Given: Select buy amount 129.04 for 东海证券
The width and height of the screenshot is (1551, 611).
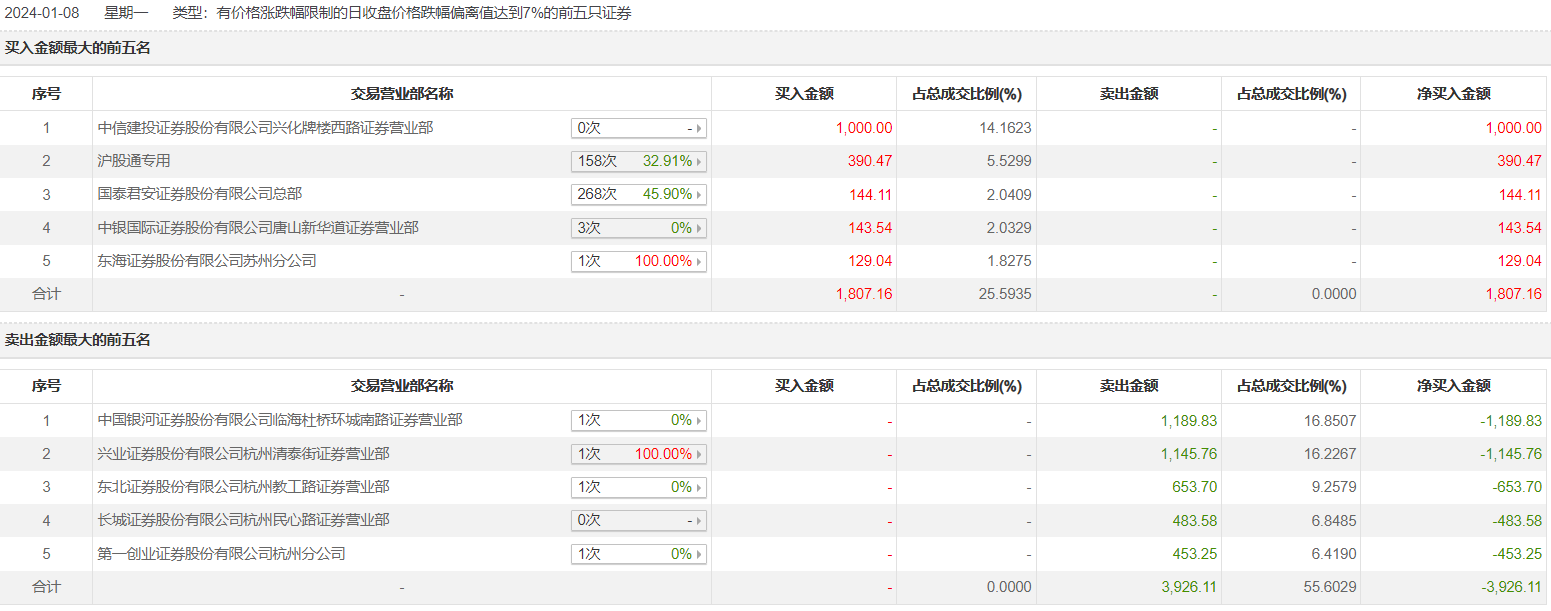Looking at the screenshot, I should pyautogui.click(x=870, y=261).
